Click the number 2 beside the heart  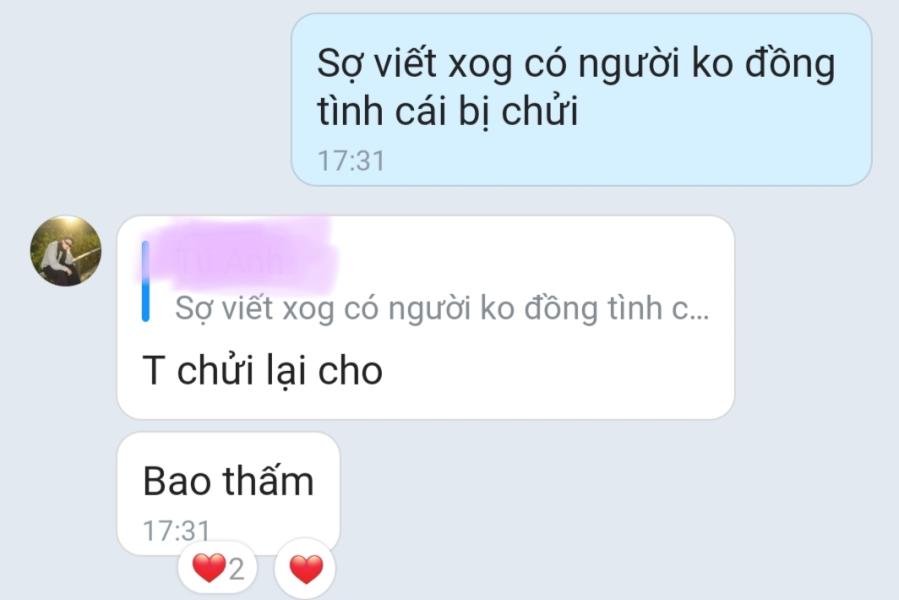(x=237, y=569)
